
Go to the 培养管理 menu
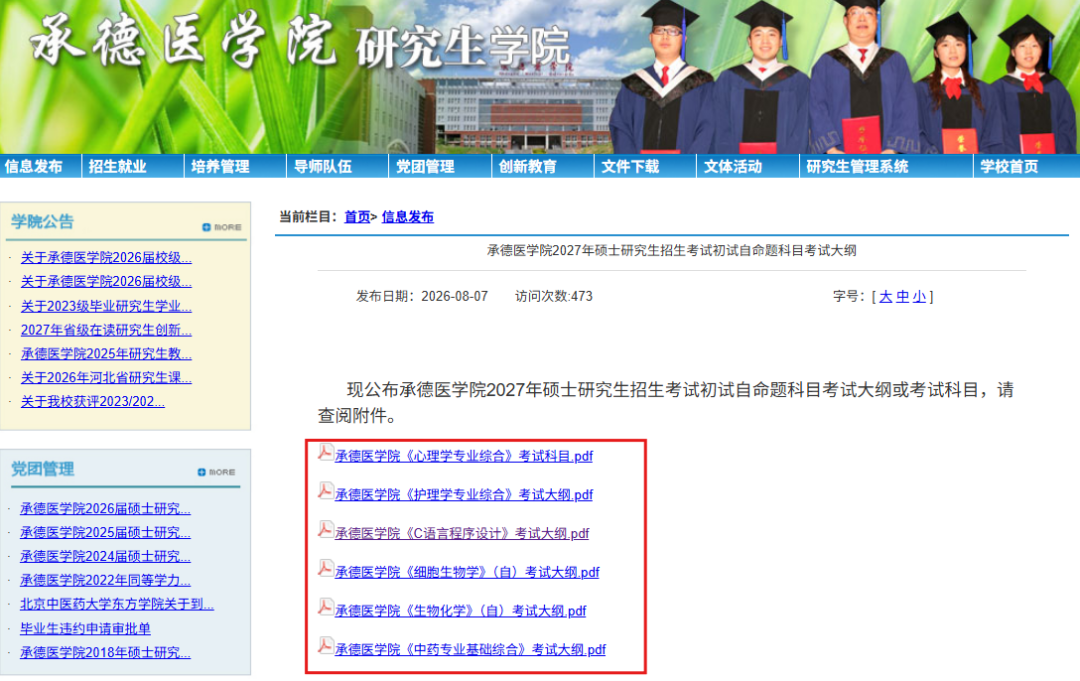pos(220,167)
